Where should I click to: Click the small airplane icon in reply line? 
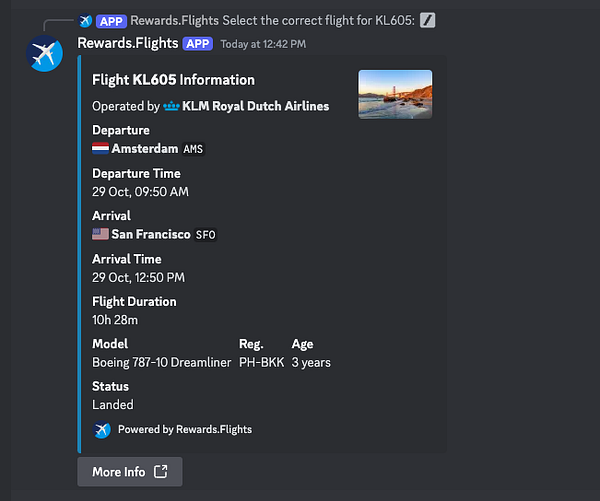click(x=85, y=21)
